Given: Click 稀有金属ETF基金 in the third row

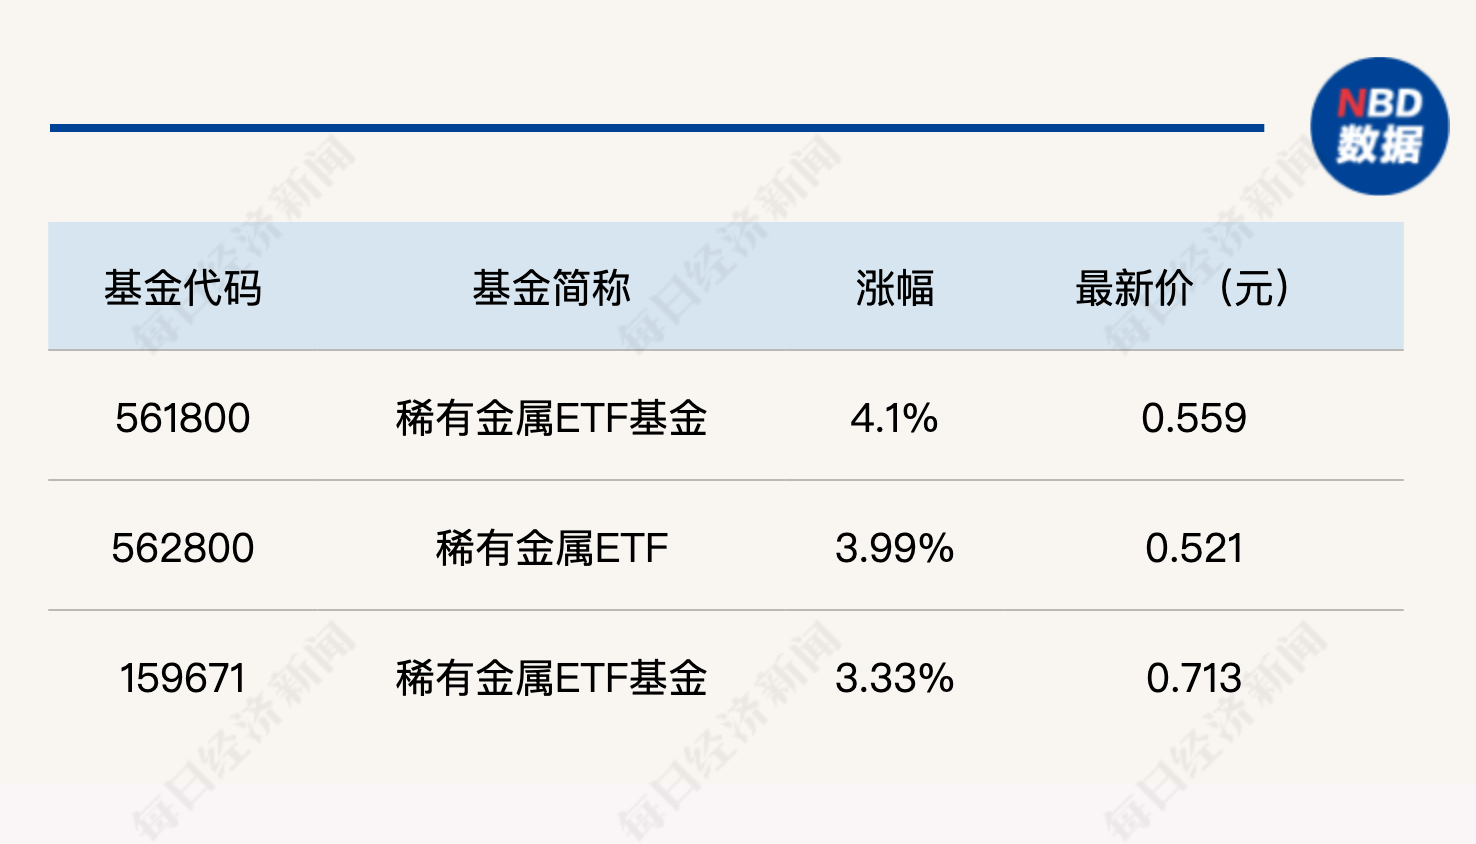Looking at the screenshot, I should [552, 678].
